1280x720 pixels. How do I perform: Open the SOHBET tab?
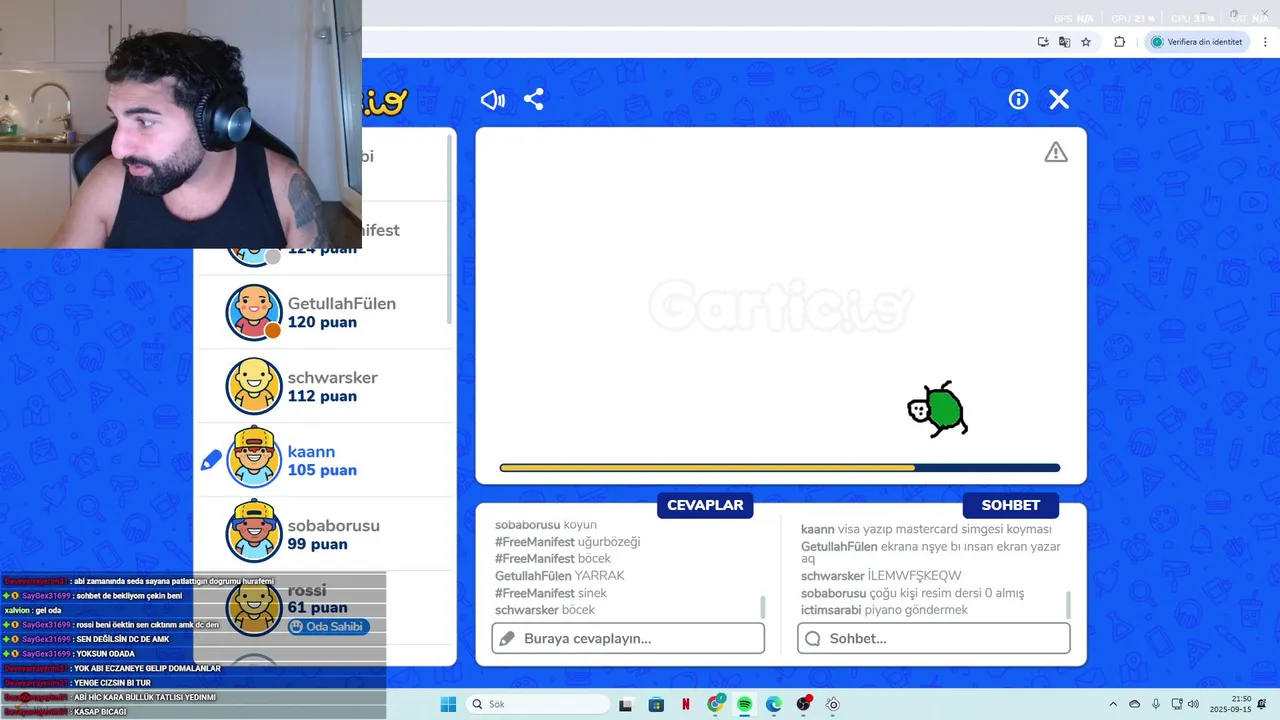coord(1011,505)
